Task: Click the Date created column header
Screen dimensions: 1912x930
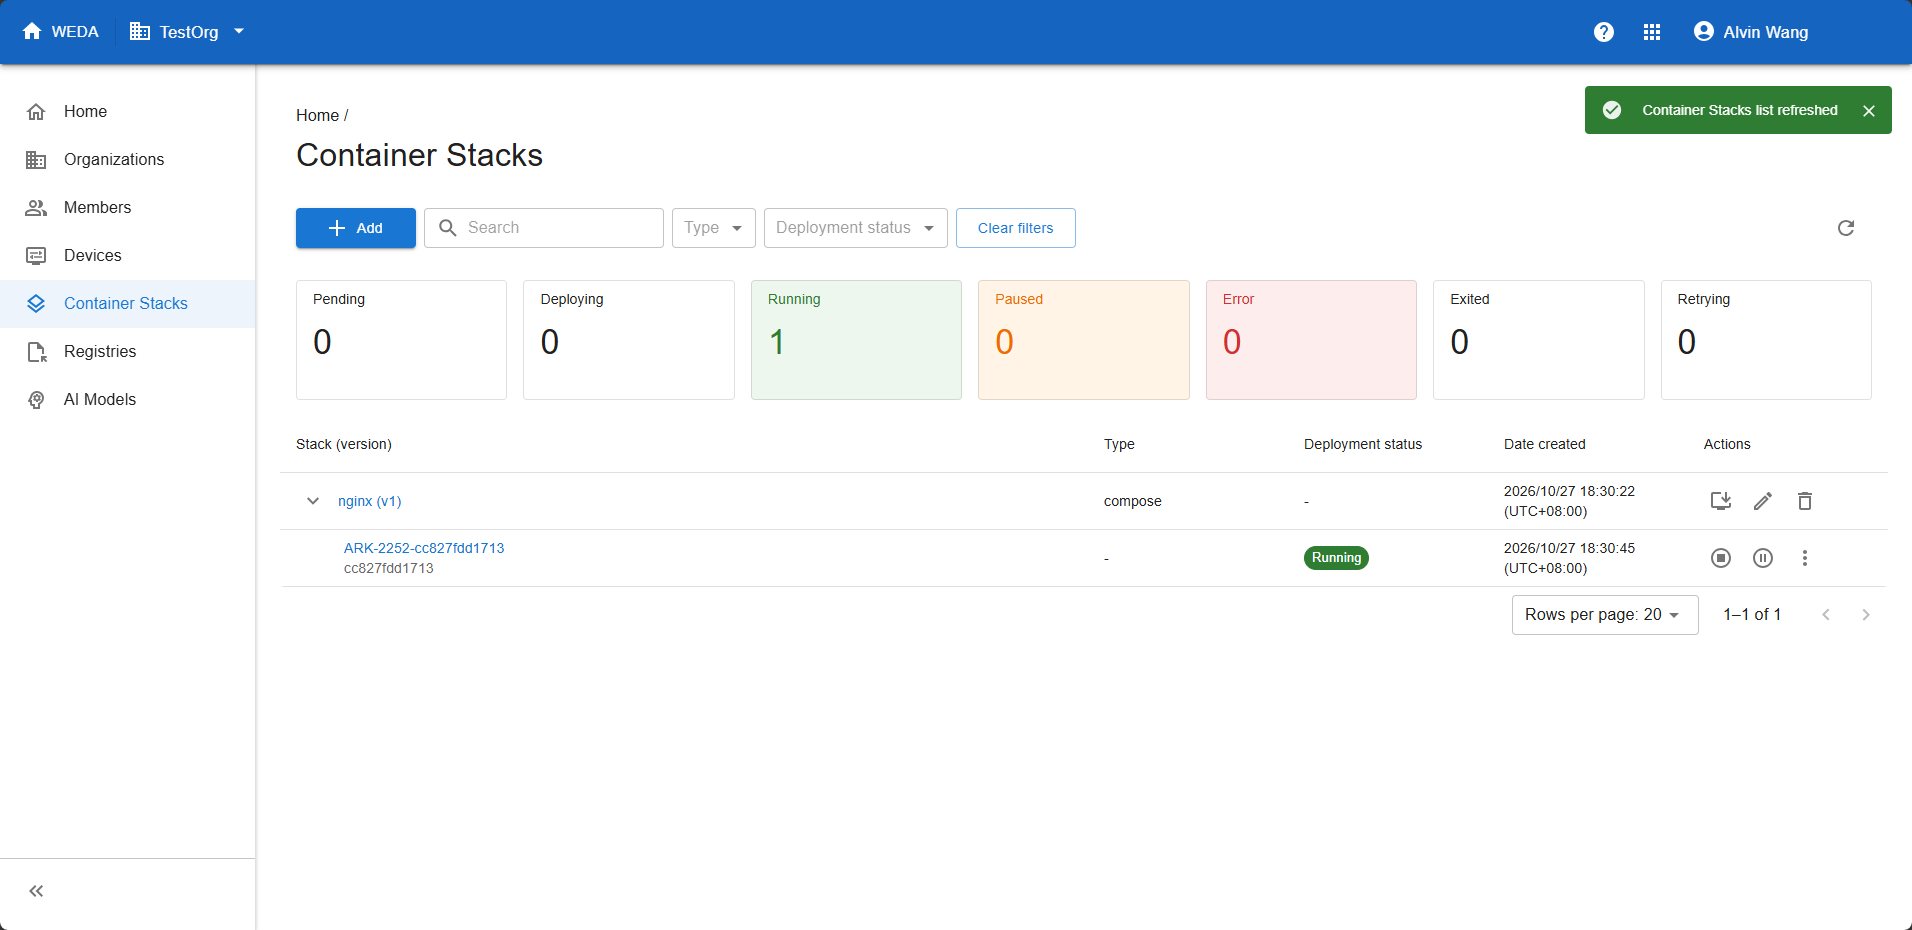Action: (1545, 444)
